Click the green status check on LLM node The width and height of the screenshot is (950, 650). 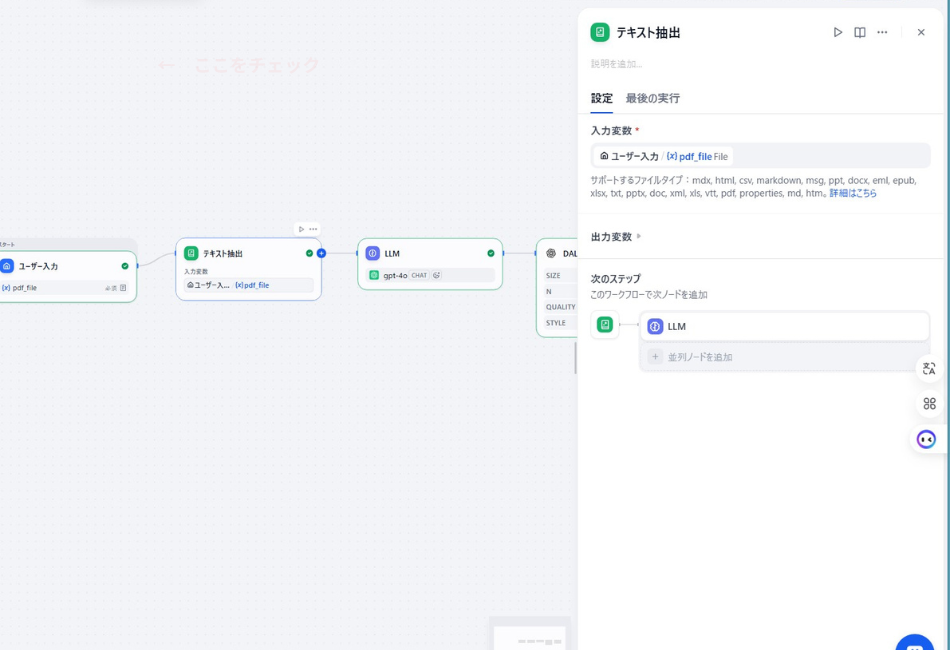(x=490, y=253)
